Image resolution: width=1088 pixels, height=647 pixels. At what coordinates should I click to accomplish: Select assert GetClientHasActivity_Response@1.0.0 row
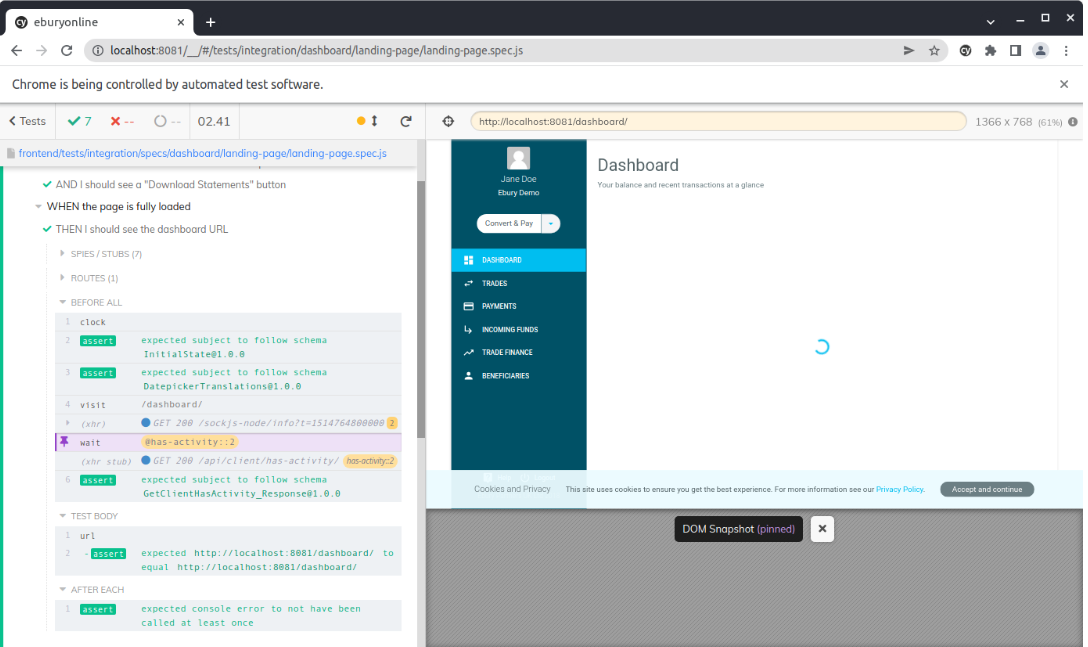tap(228, 487)
